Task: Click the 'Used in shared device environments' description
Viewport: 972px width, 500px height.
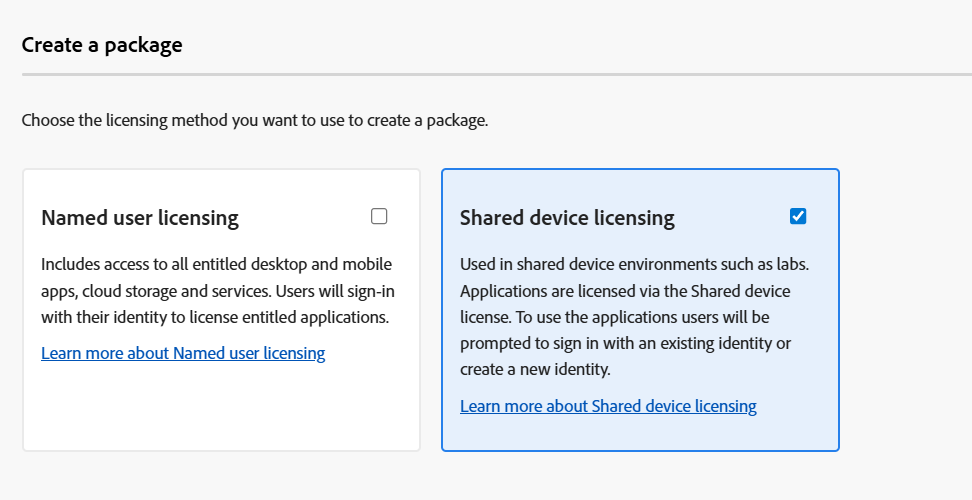Action: 634,317
